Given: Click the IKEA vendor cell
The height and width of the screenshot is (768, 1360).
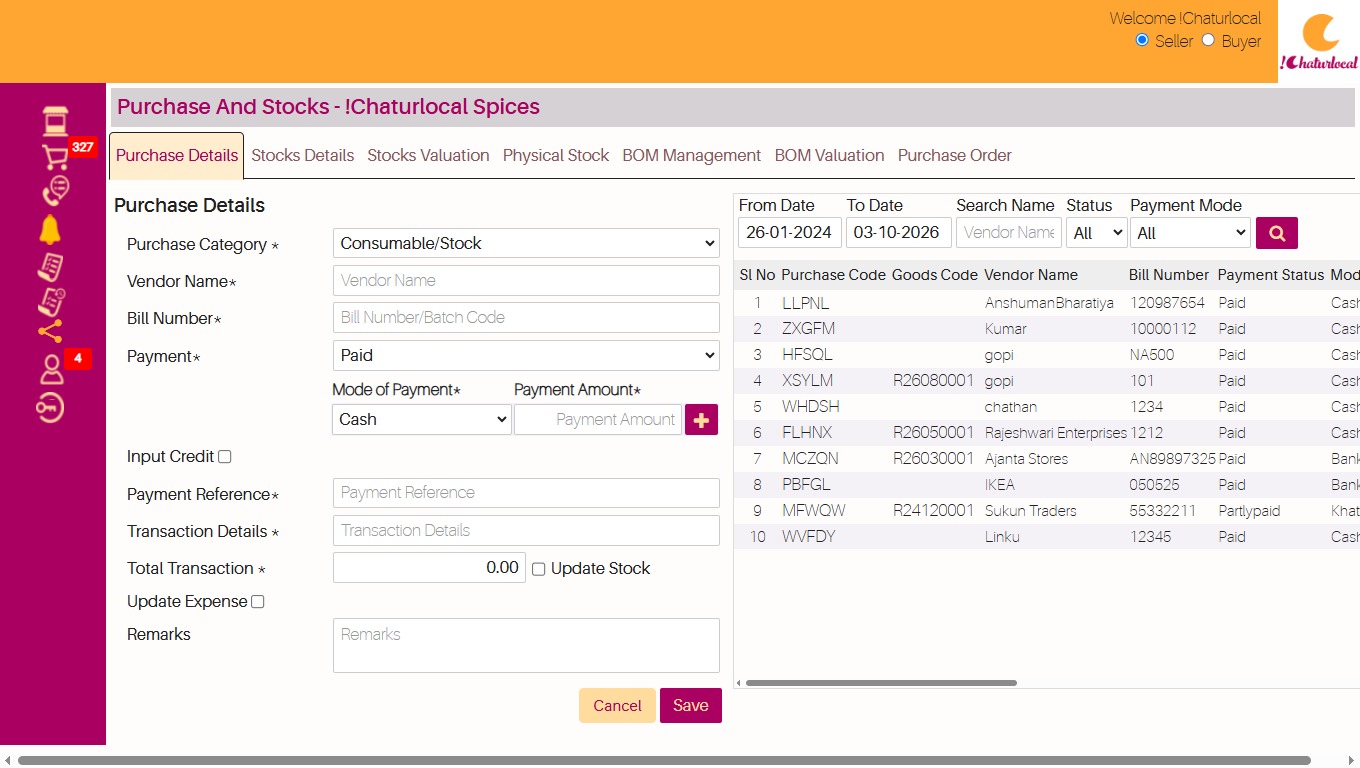Looking at the screenshot, I should tap(1000, 485).
